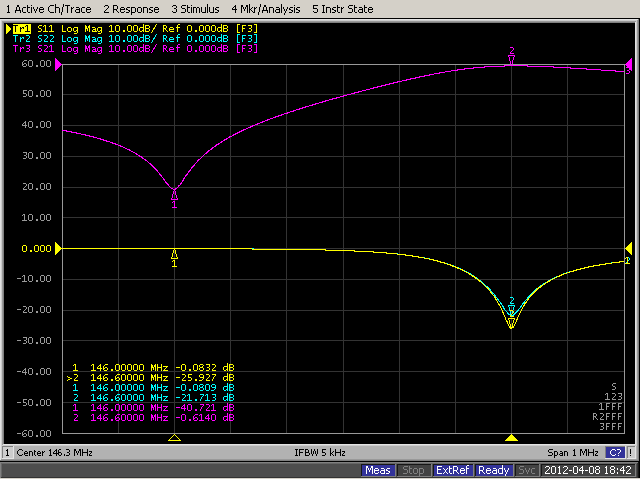This screenshot has height=480, width=640.
Task: Click the magenta reference triangle on the right edge
Action: point(629,64)
